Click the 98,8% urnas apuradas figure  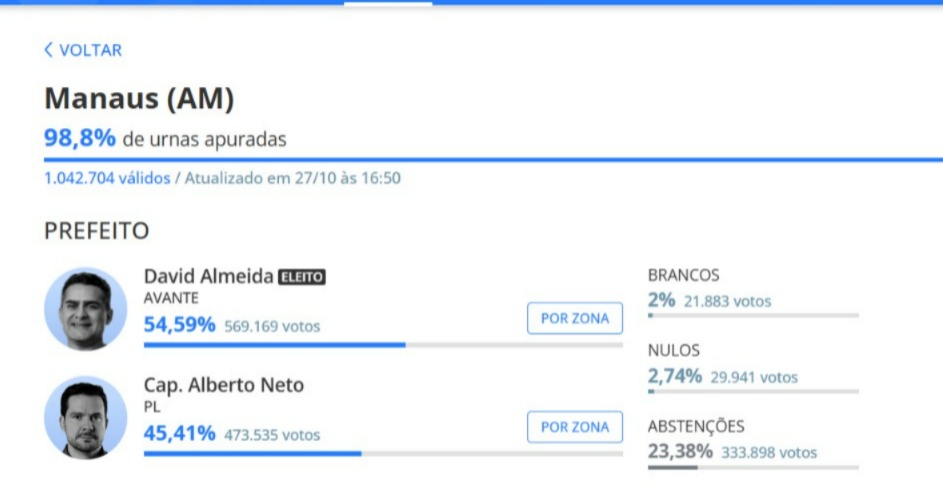80,138
